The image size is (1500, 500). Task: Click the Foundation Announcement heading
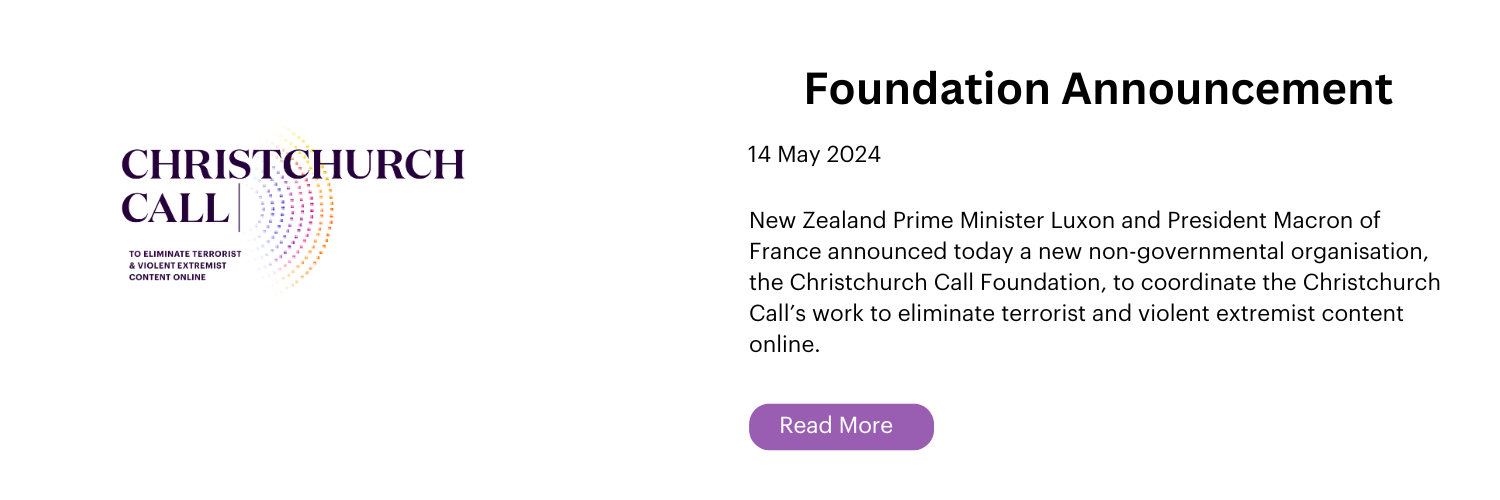pyautogui.click(x=1098, y=89)
